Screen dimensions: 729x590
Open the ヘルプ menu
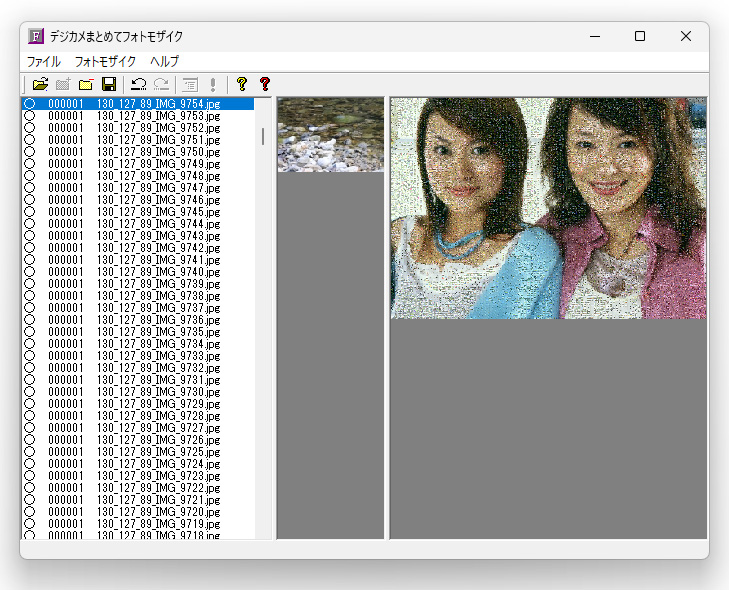[x=165, y=61]
